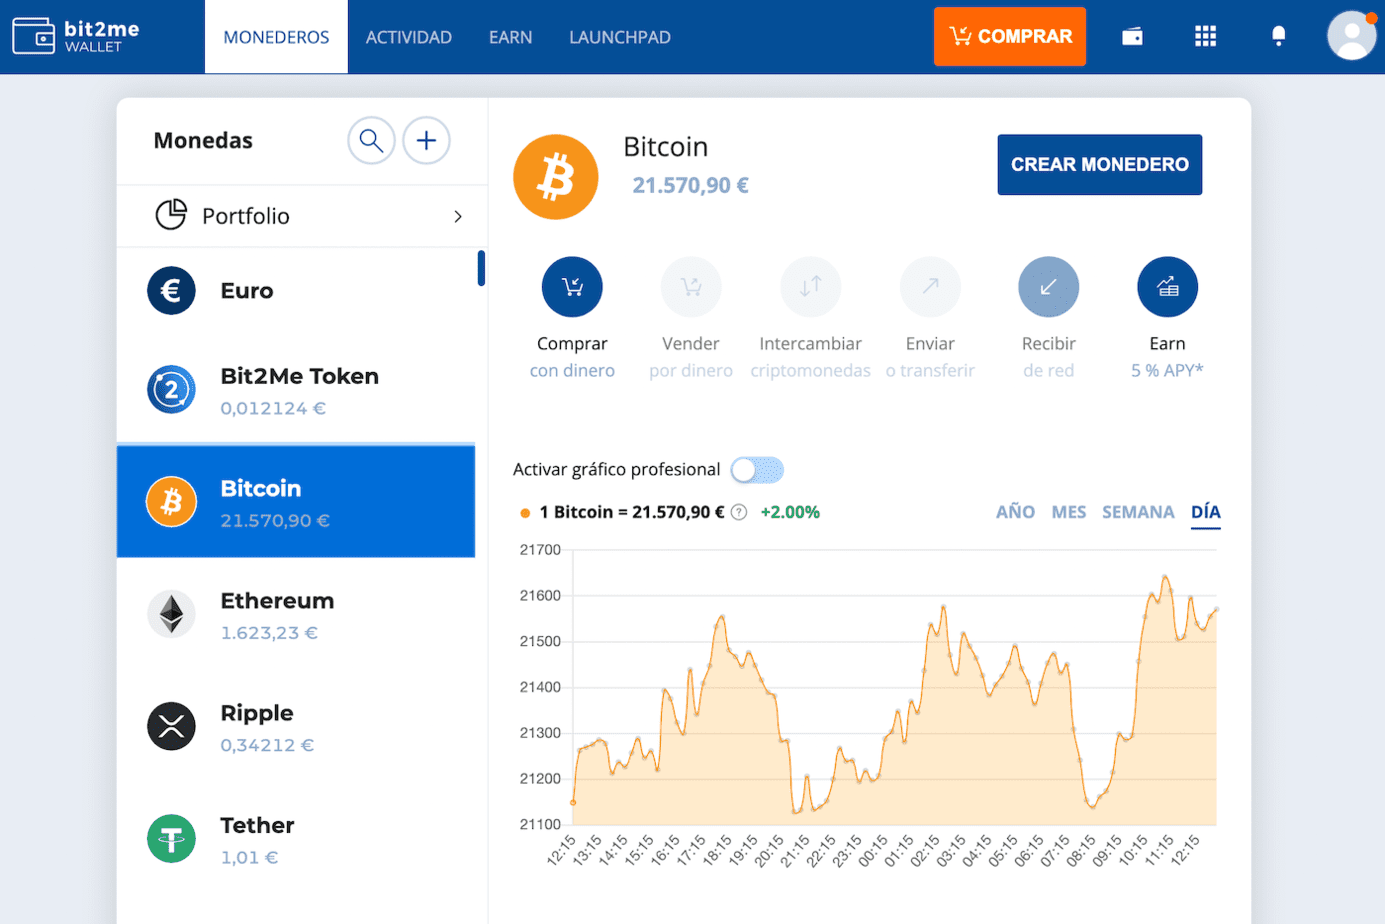
Task: Click Bitcoin price 21.570,90 € header
Action: coord(690,185)
